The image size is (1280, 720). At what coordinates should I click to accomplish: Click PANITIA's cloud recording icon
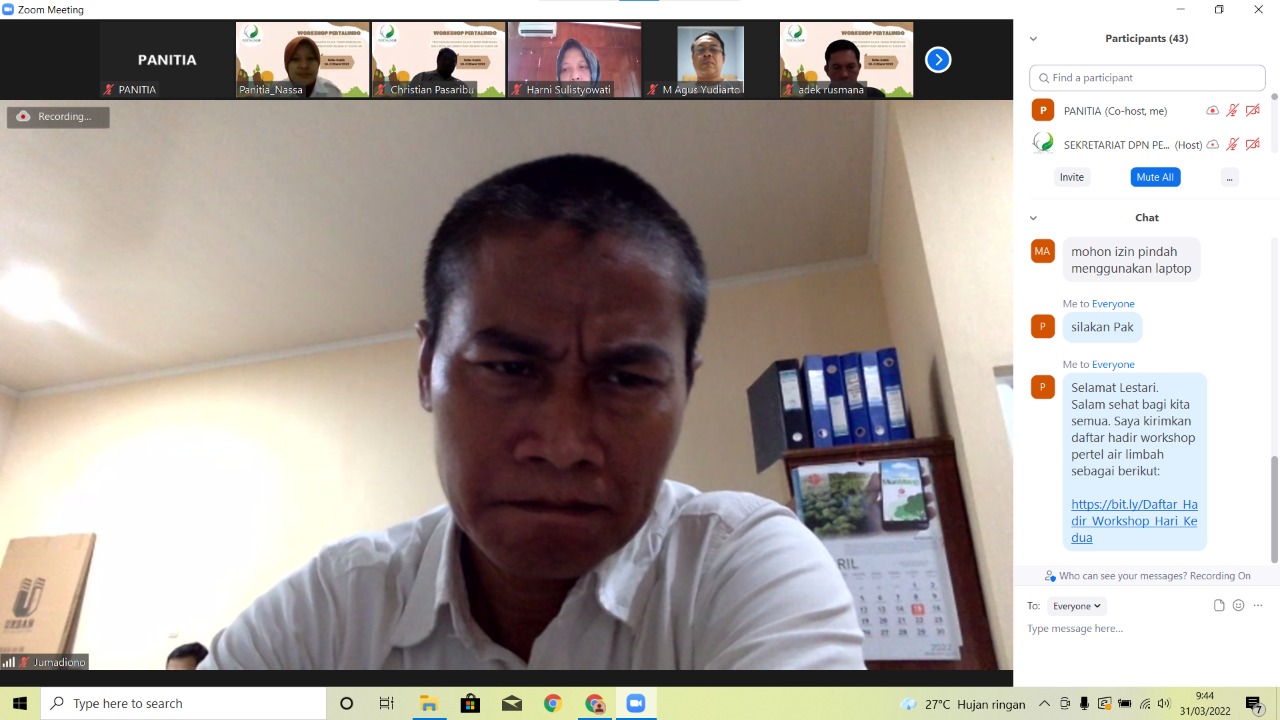[x=1212, y=111]
